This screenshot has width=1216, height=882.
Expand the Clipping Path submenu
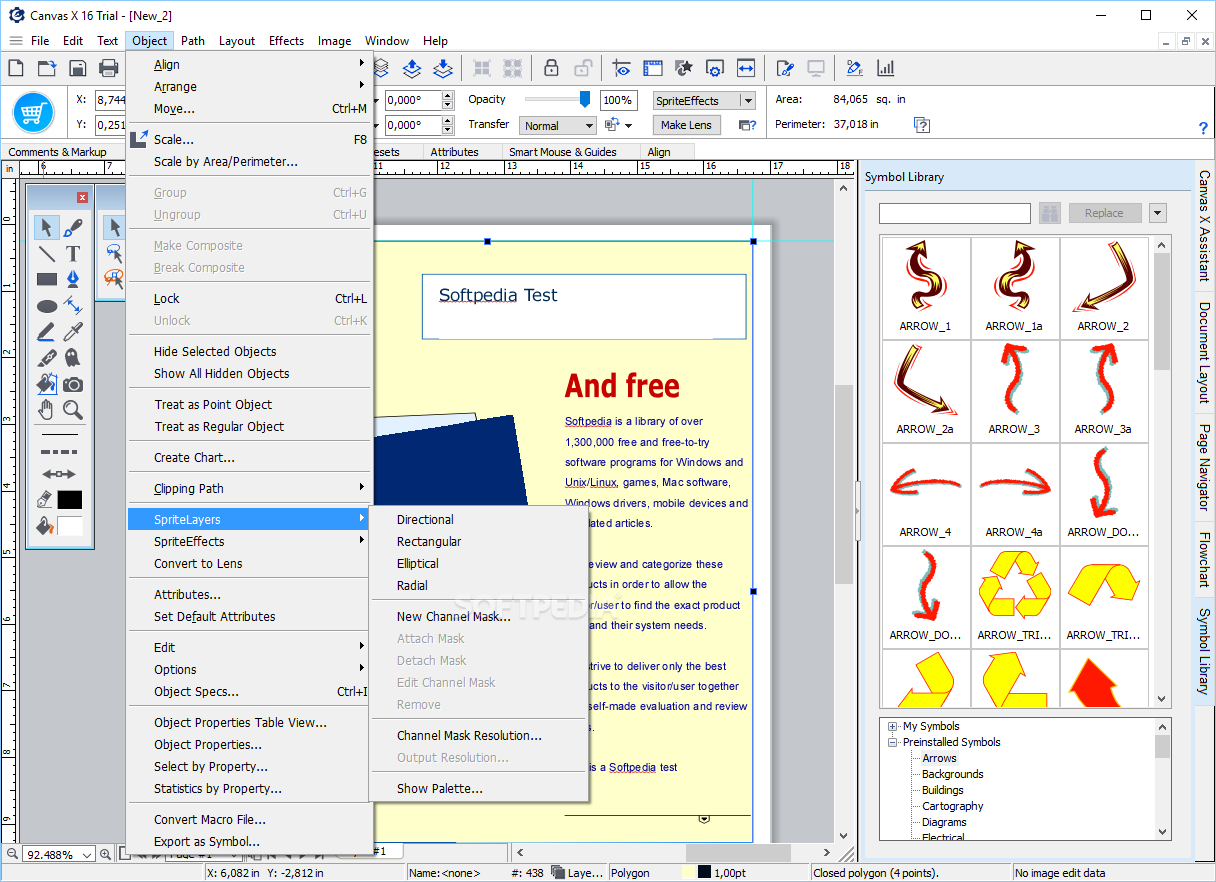249,488
